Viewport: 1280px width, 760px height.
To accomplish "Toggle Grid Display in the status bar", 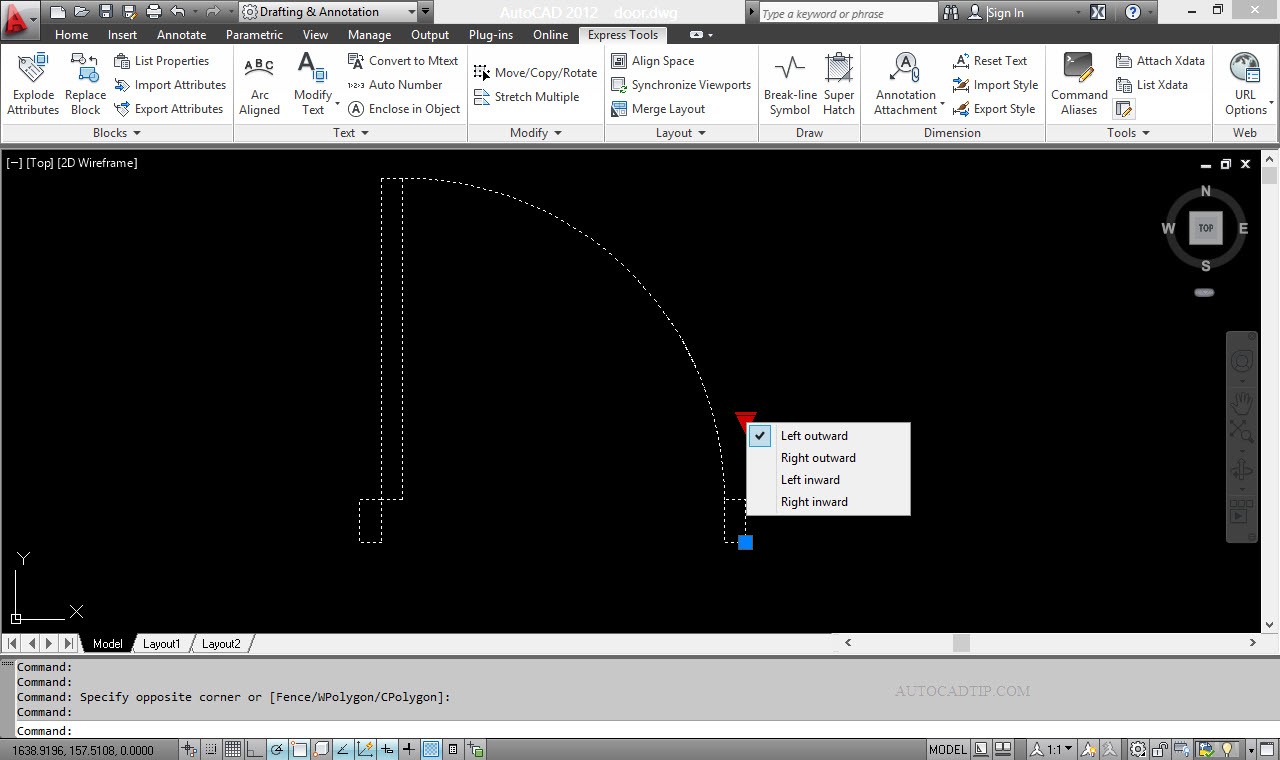I will [233, 749].
